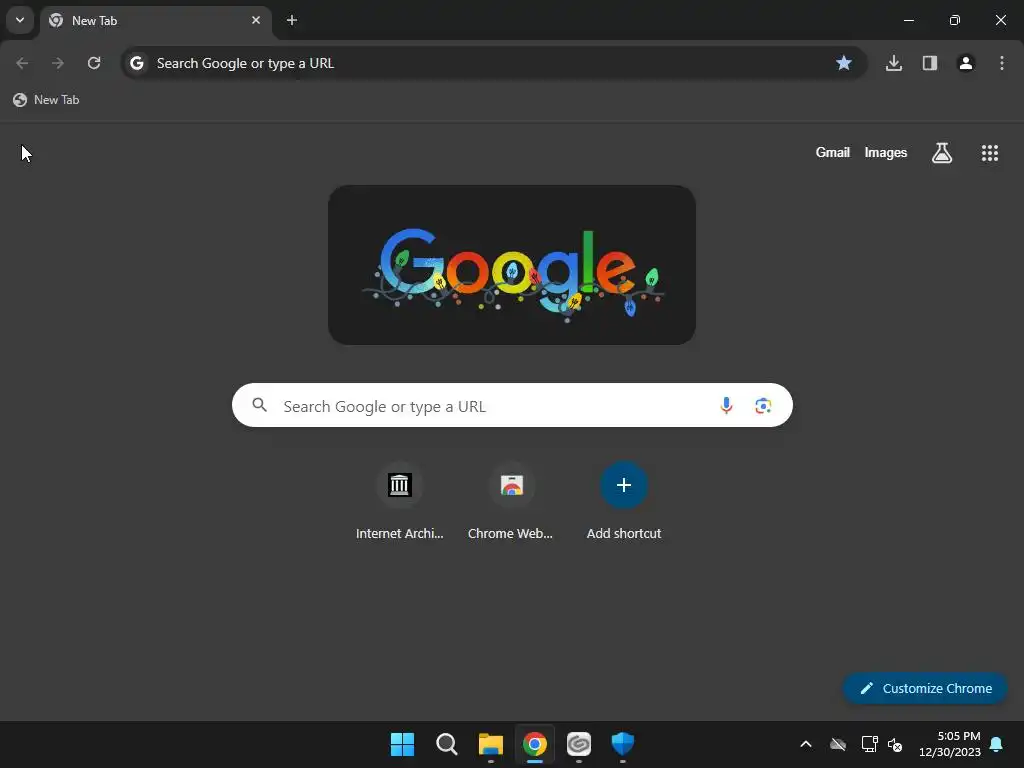The height and width of the screenshot is (768, 1024).
Task: Open the Google apps grid
Action: (x=990, y=153)
